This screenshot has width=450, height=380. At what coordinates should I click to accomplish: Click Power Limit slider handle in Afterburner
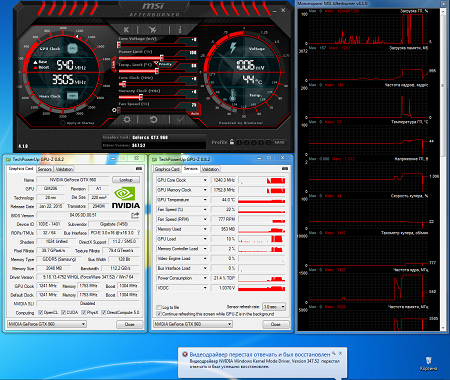click(x=162, y=58)
